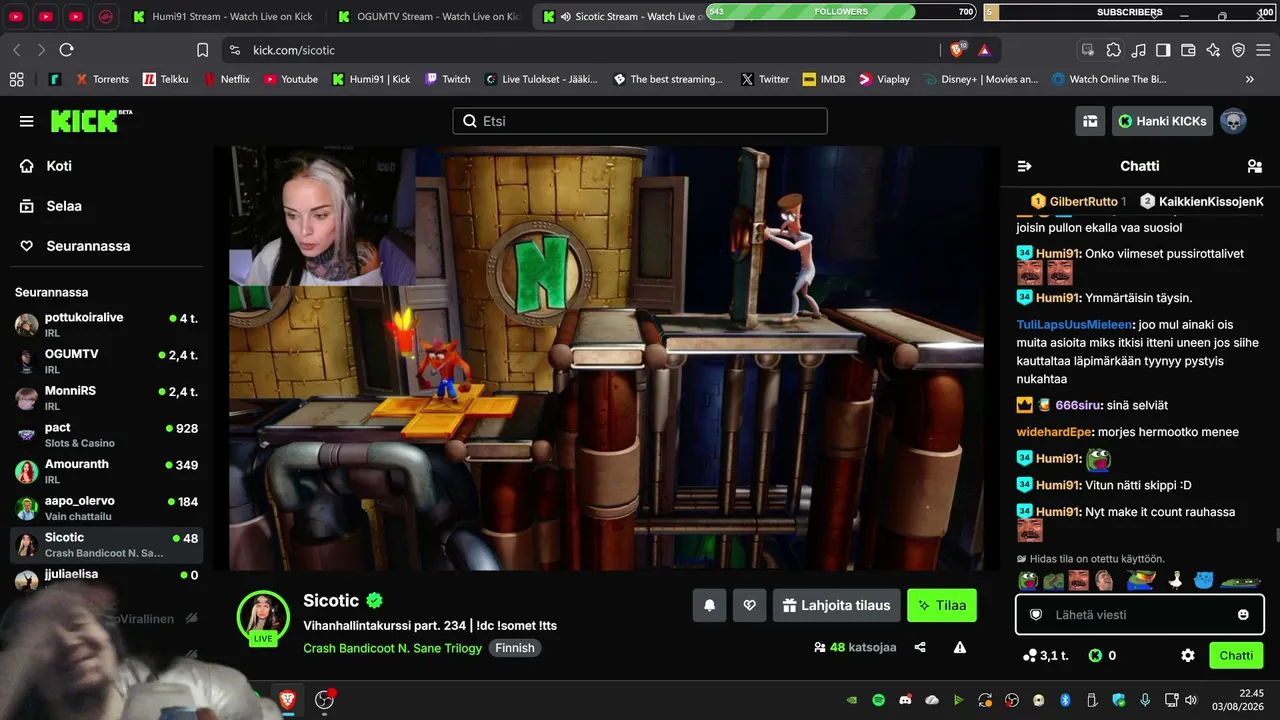Open the chat users list icon
Image resolution: width=1280 pixels, height=720 pixels.
point(1255,166)
